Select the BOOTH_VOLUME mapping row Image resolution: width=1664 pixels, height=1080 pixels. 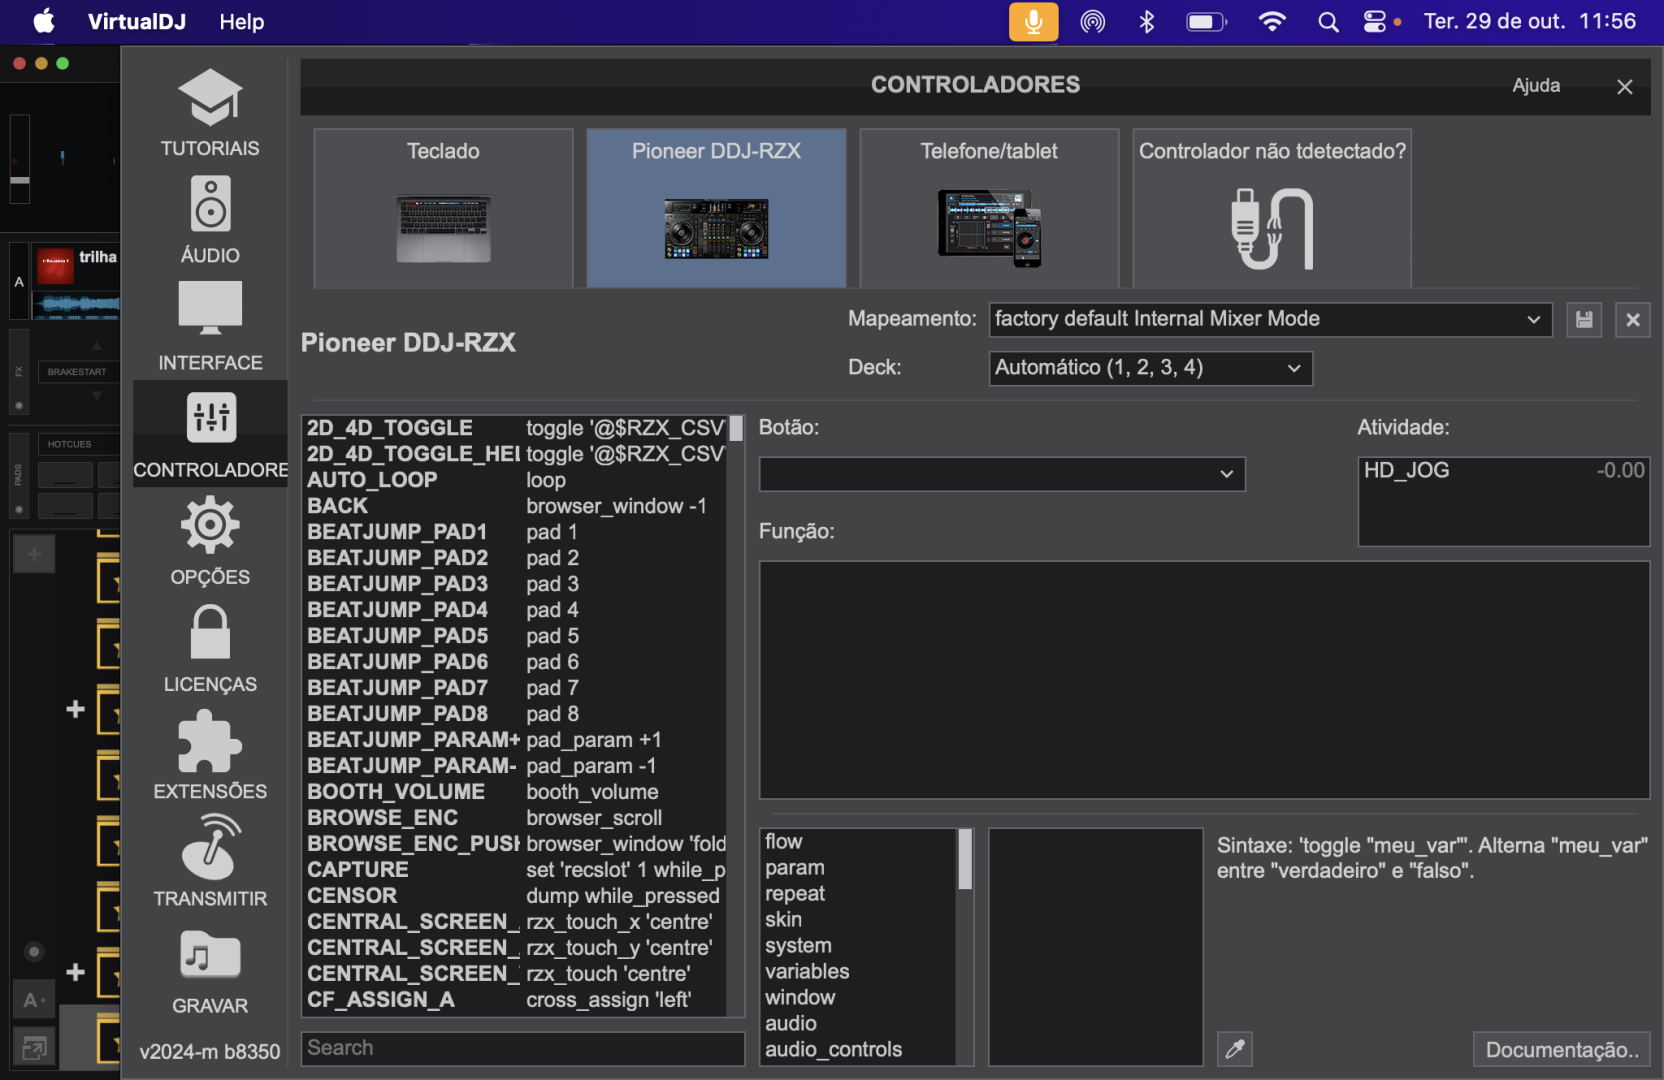[515, 792]
